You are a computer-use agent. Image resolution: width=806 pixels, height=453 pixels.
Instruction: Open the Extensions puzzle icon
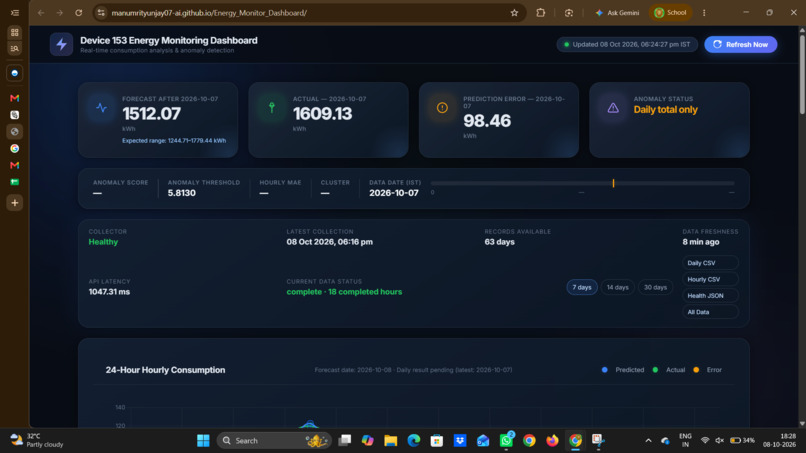click(540, 13)
